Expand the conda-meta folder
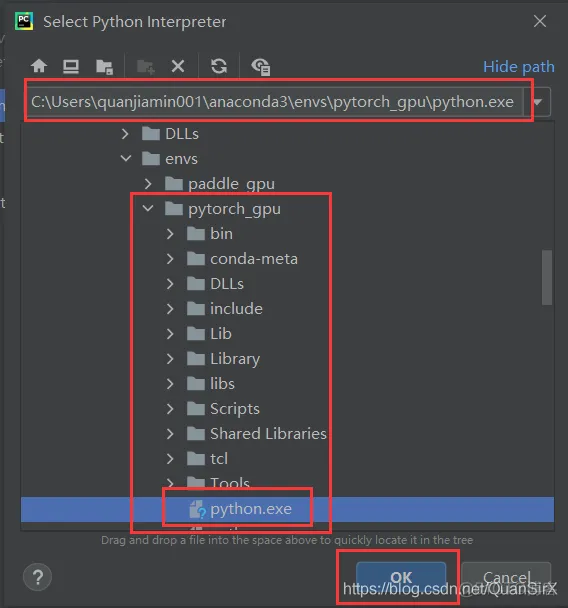Screen dimensions: 568x608 170,259
